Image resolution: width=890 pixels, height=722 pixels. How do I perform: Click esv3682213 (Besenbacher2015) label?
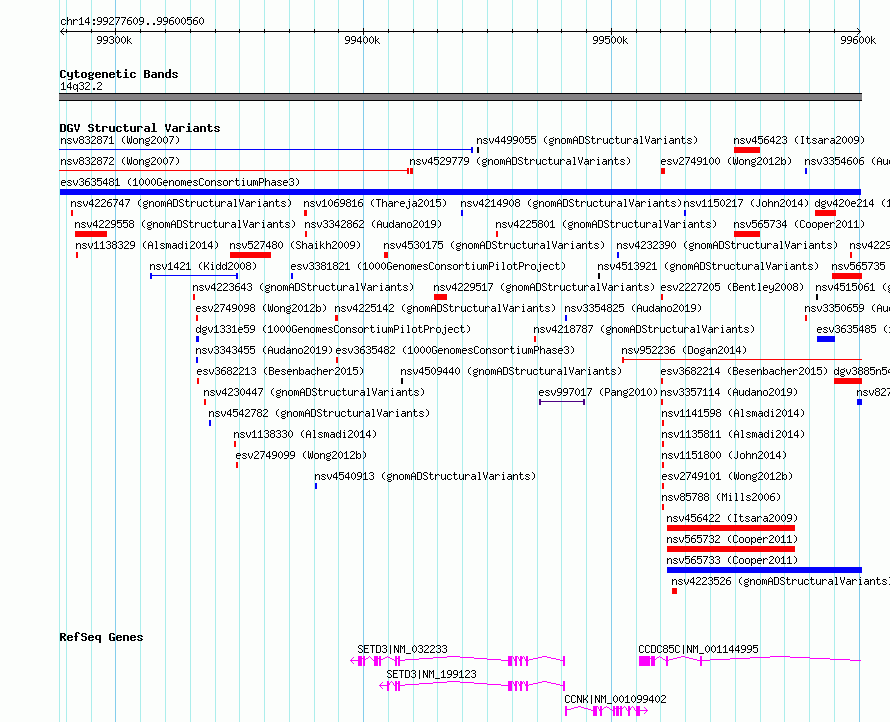pos(280,371)
